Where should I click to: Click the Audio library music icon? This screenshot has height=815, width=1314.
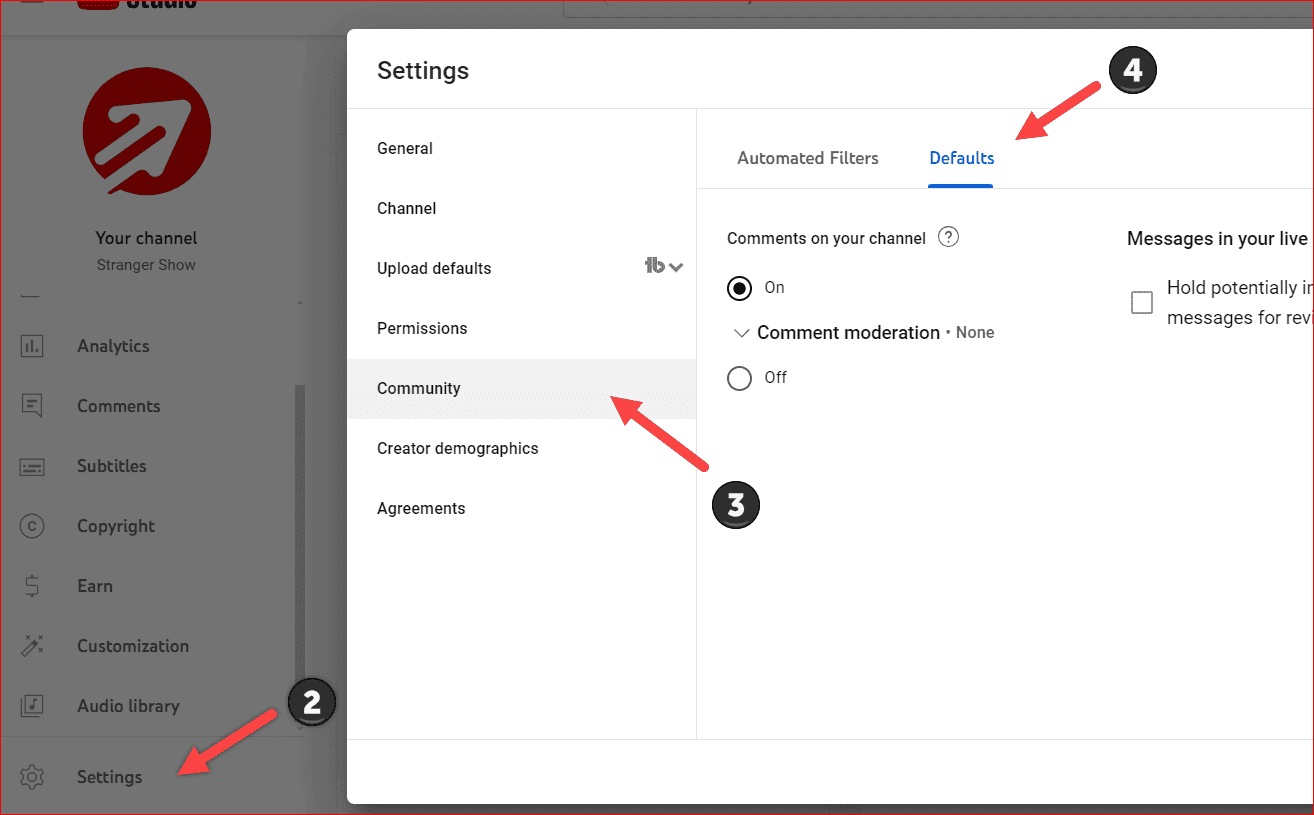(32, 706)
